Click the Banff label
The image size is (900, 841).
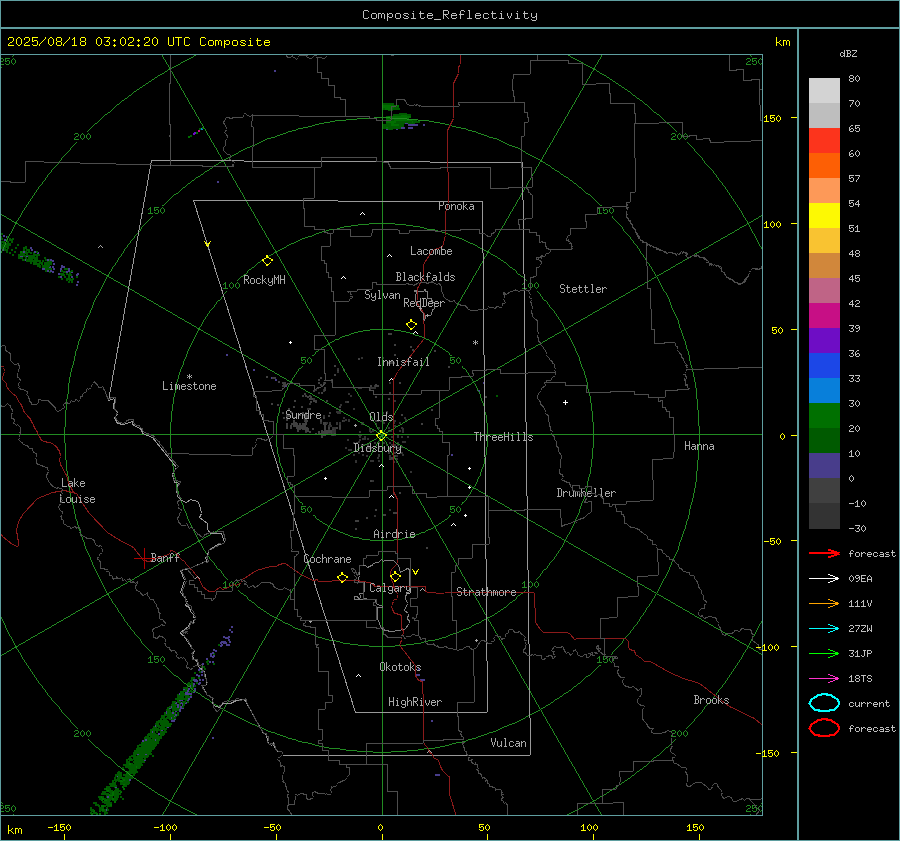click(165, 557)
